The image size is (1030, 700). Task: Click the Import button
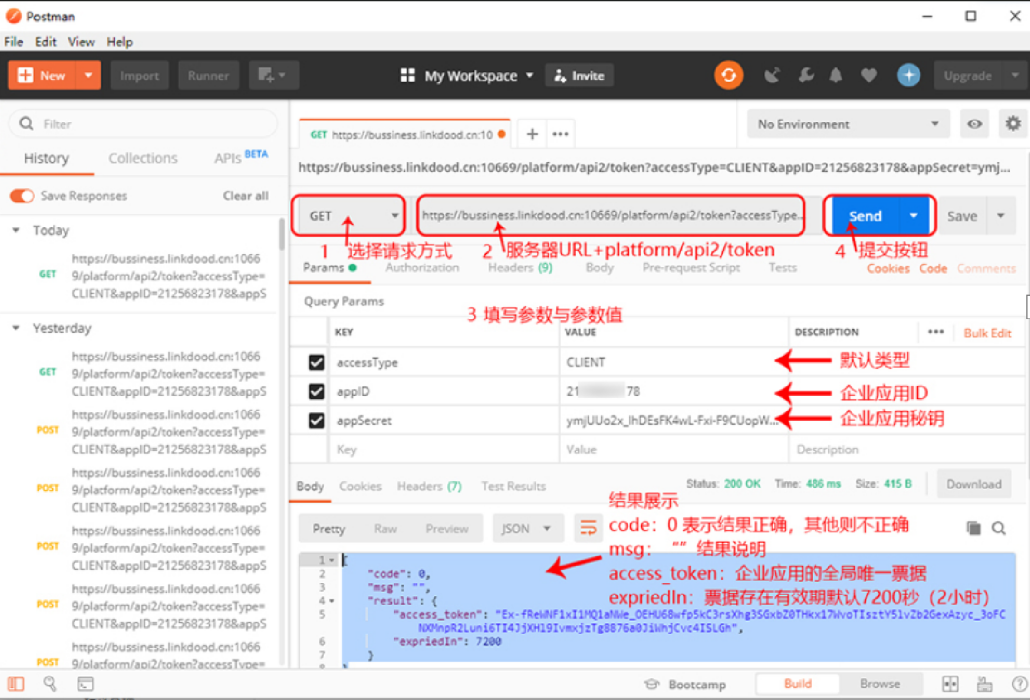point(139,76)
